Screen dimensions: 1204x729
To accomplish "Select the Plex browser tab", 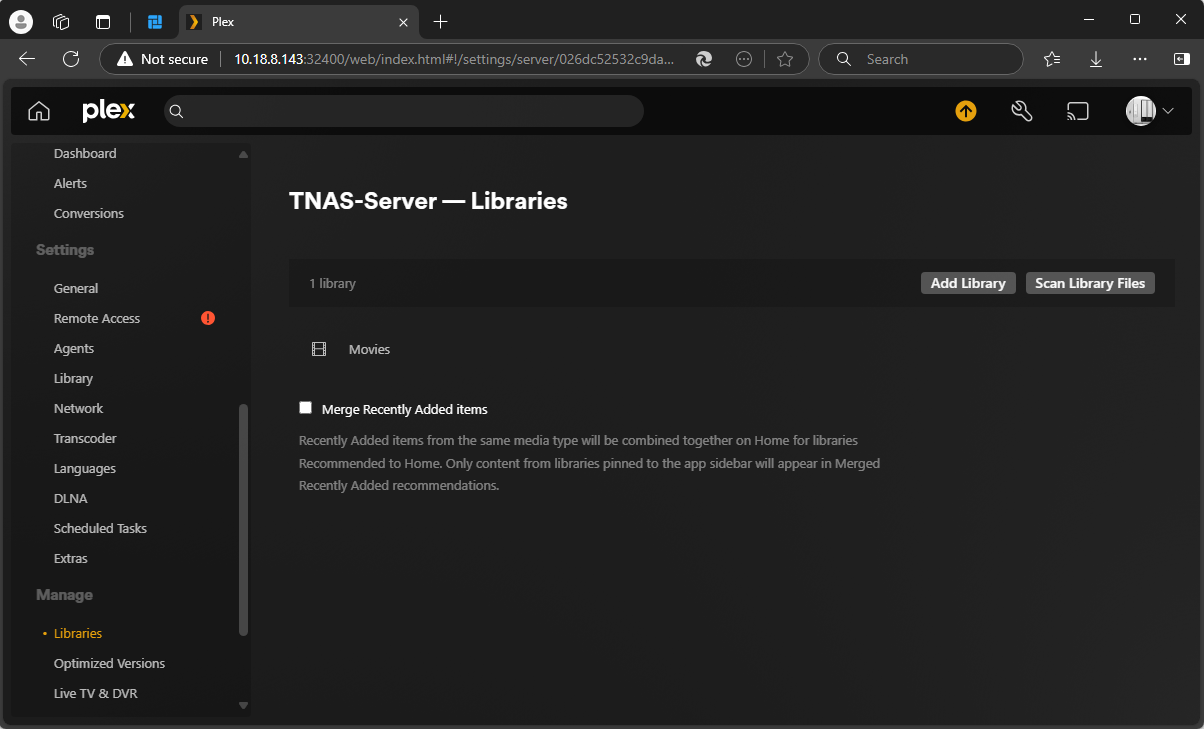I will [x=299, y=21].
